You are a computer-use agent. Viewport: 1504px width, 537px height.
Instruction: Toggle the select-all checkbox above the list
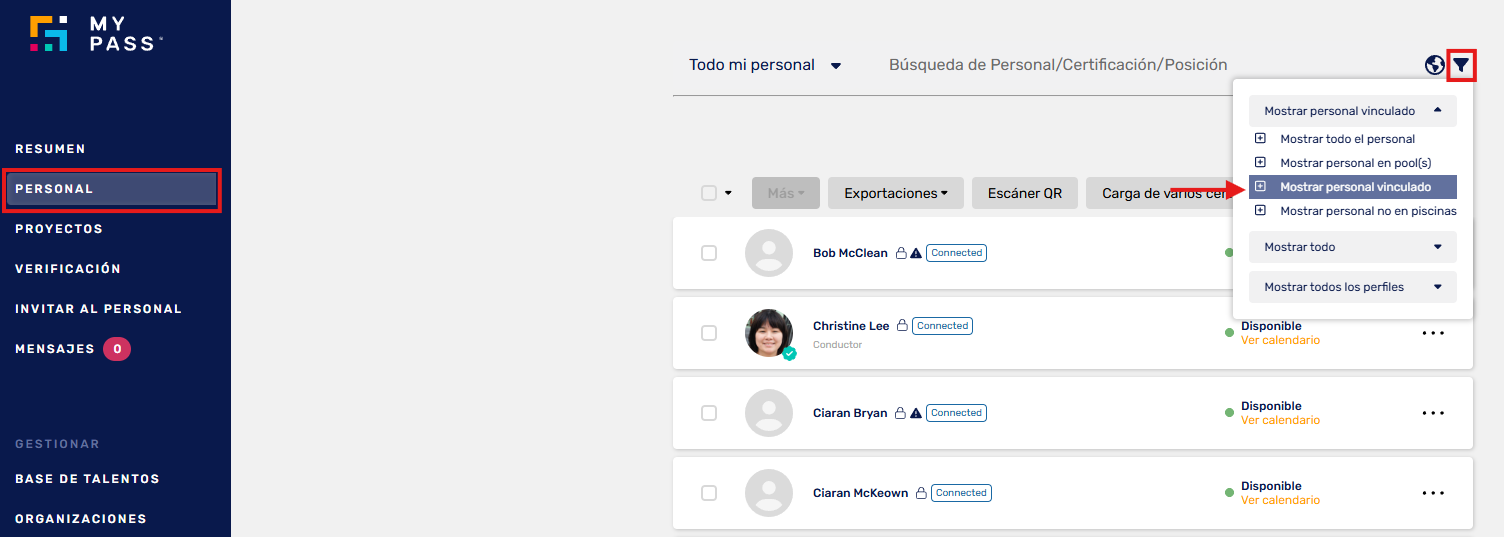tap(709, 193)
